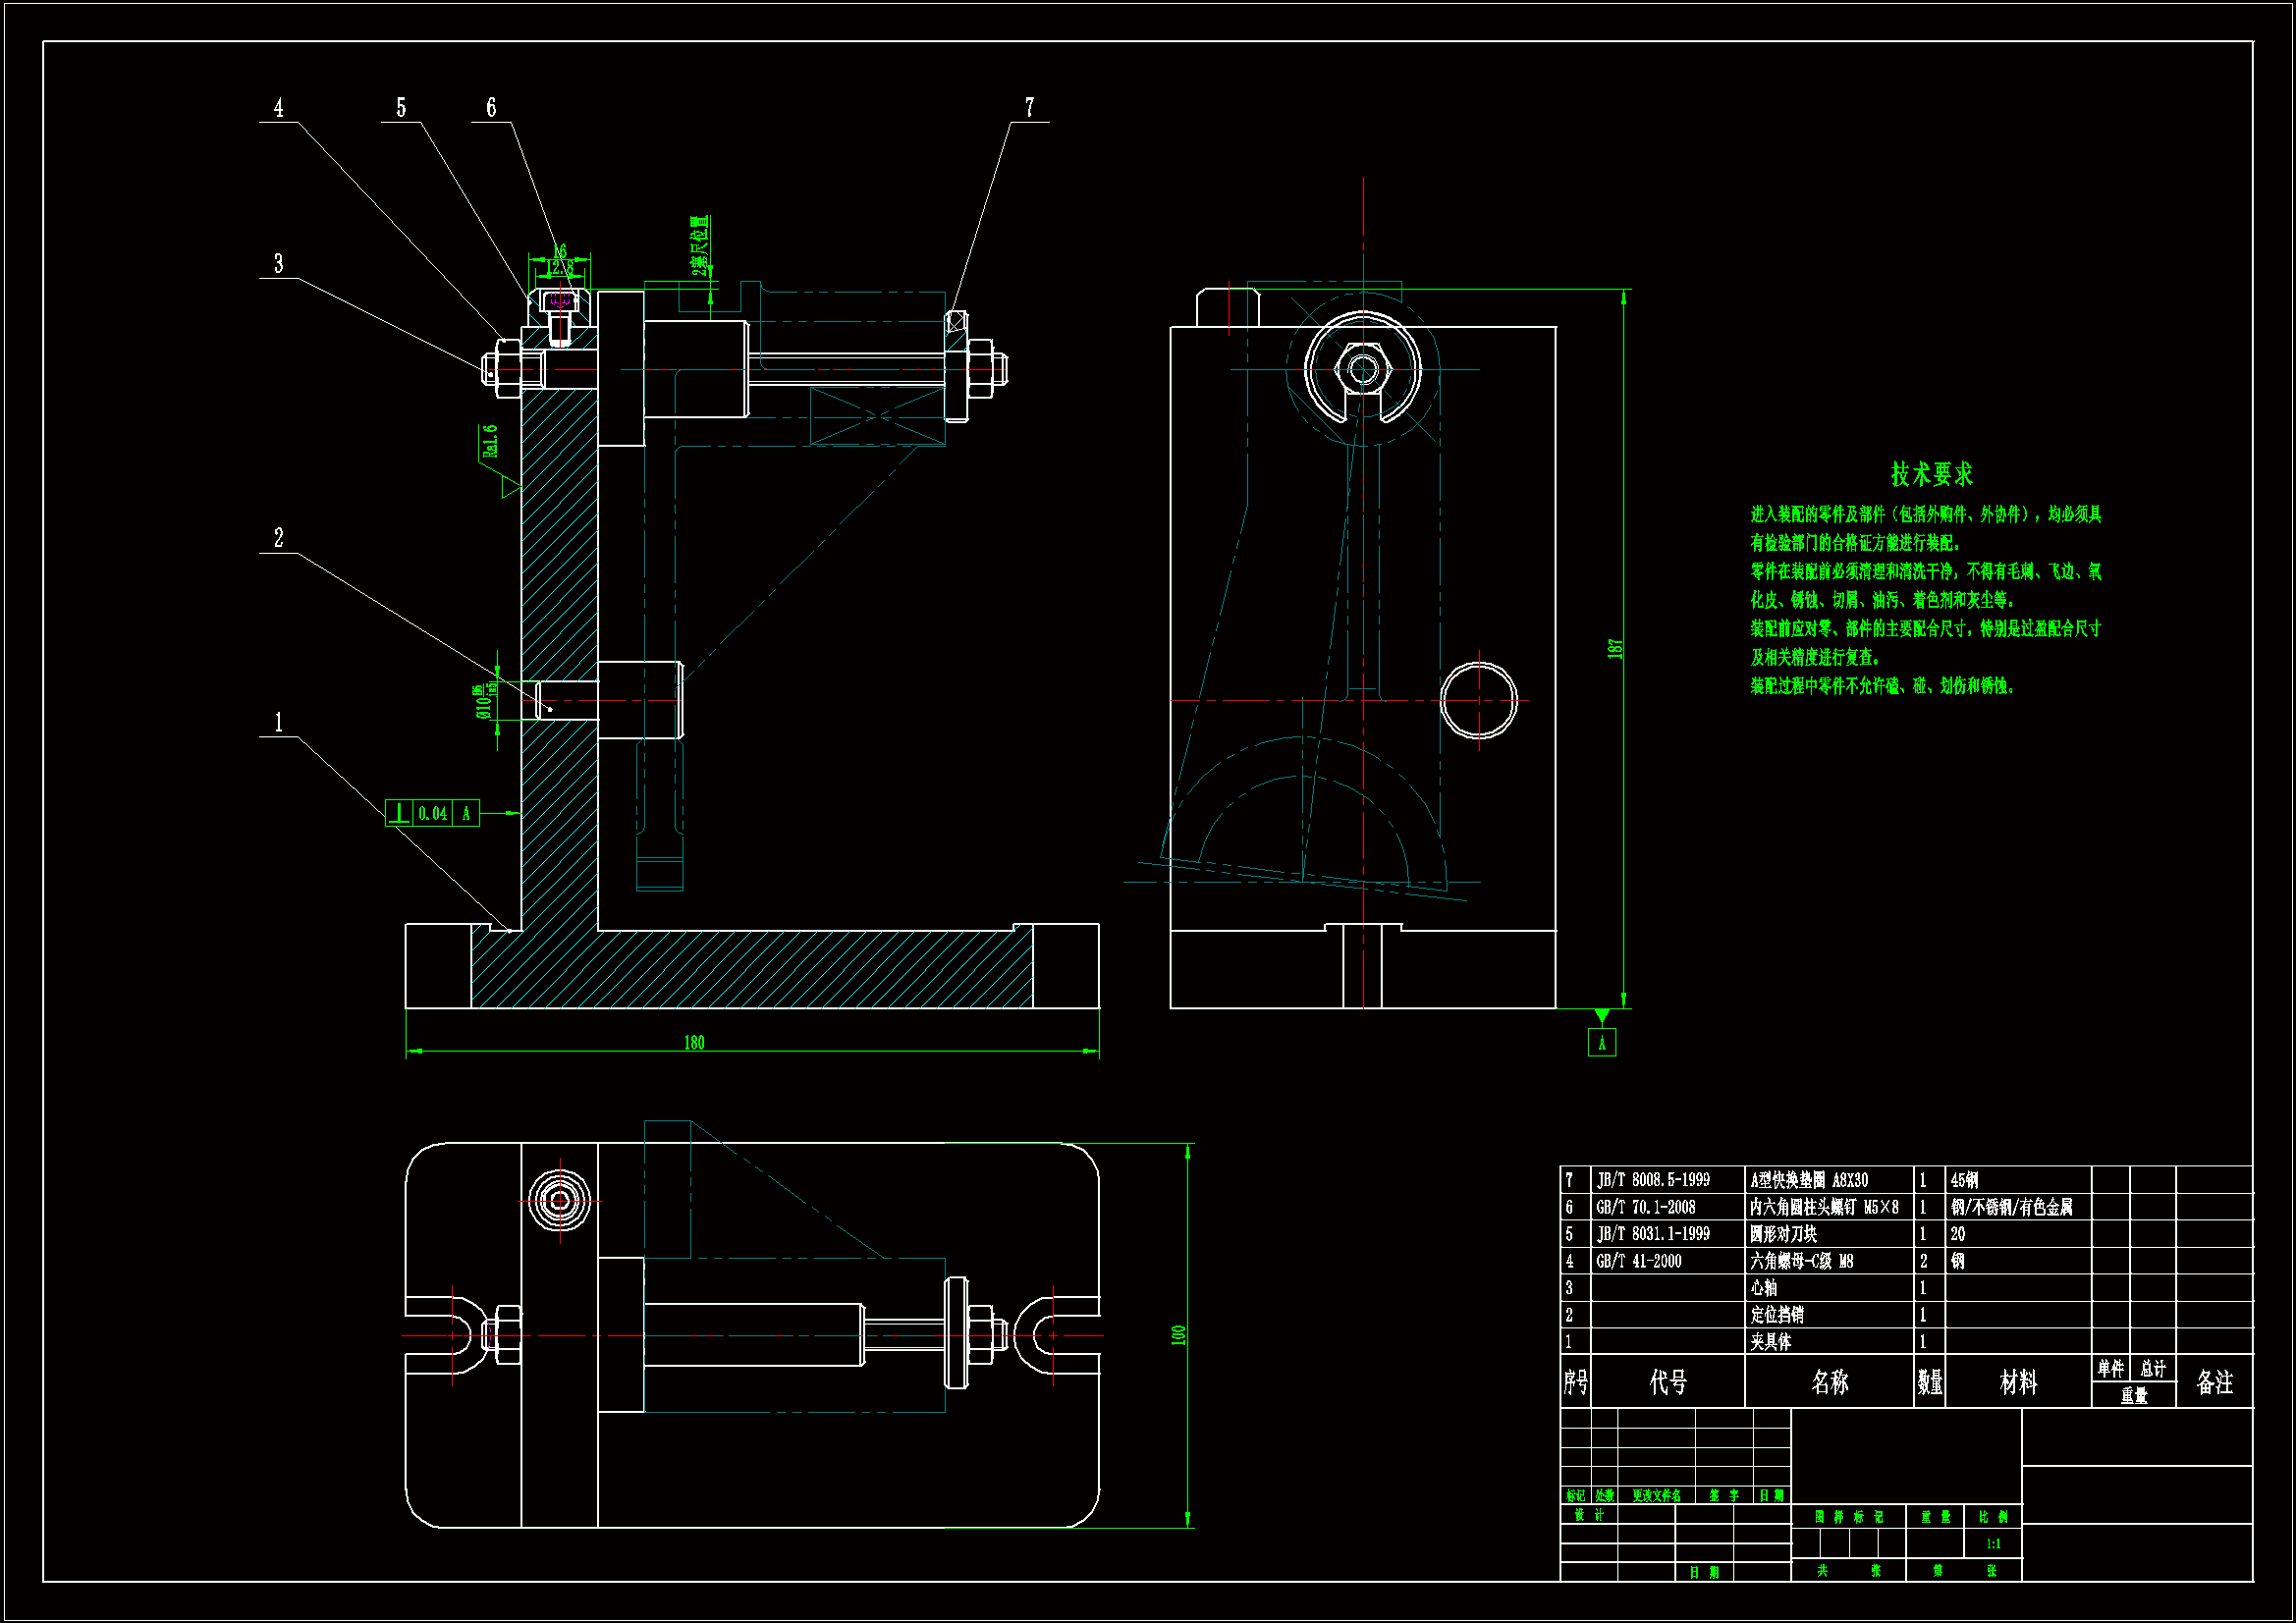Select the perpendicularity tolerance frame 0.04 A
The image size is (2296, 1623).
432,813
